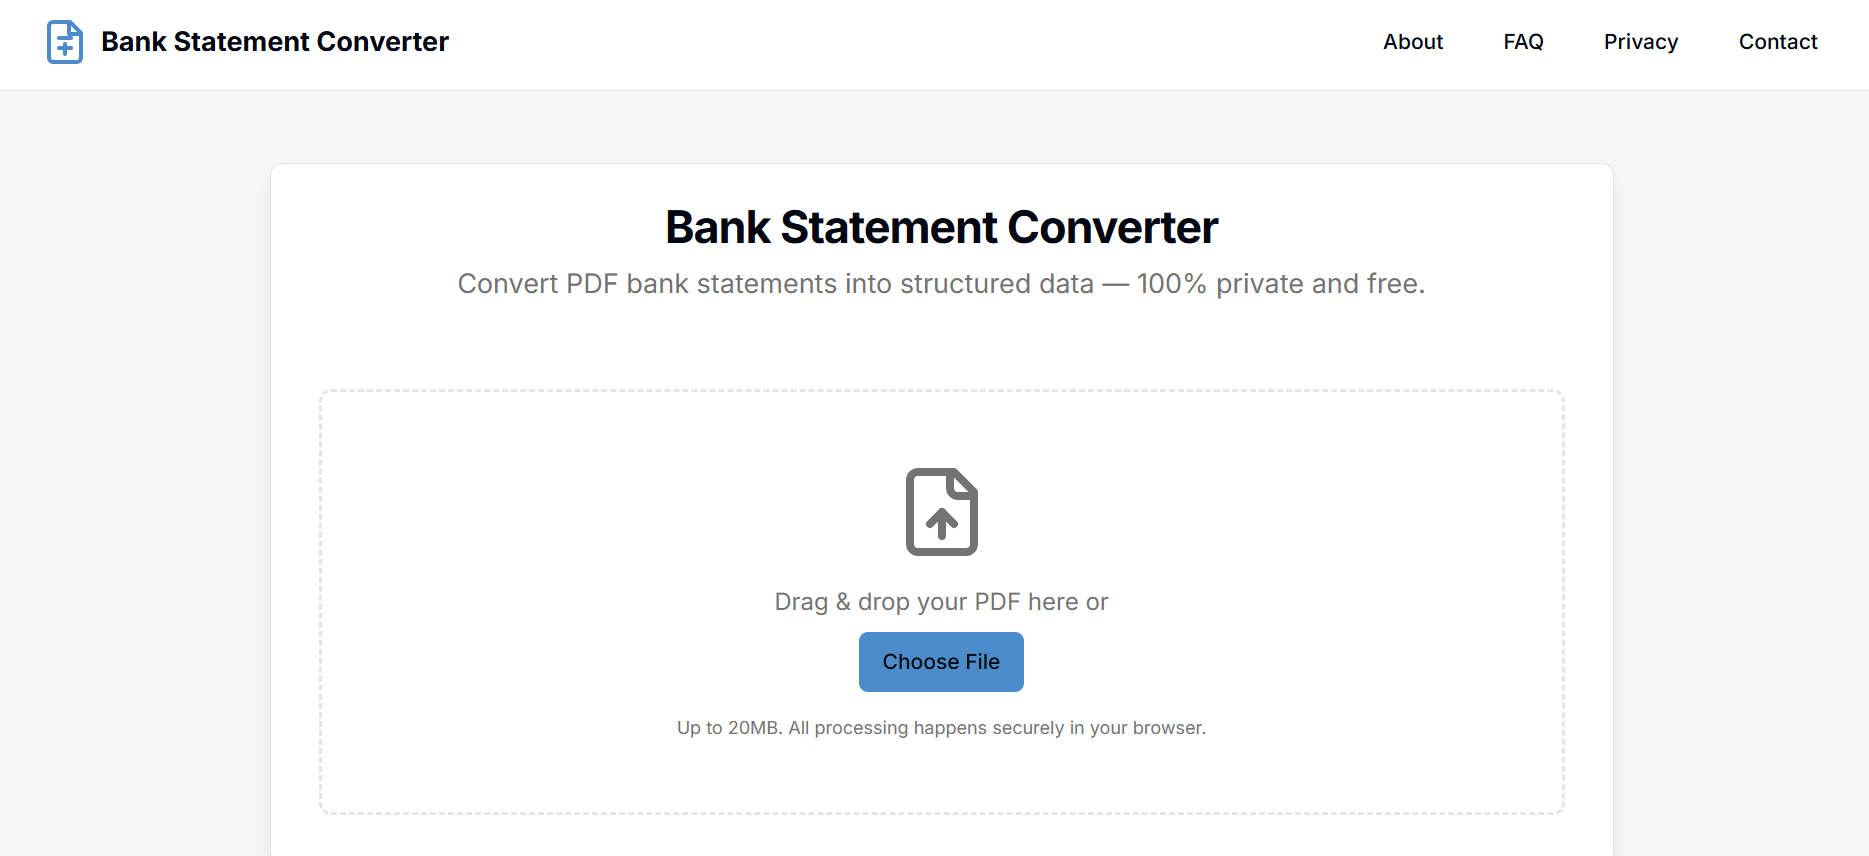
Task: Open the Contact page
Action: point(1778,42)
